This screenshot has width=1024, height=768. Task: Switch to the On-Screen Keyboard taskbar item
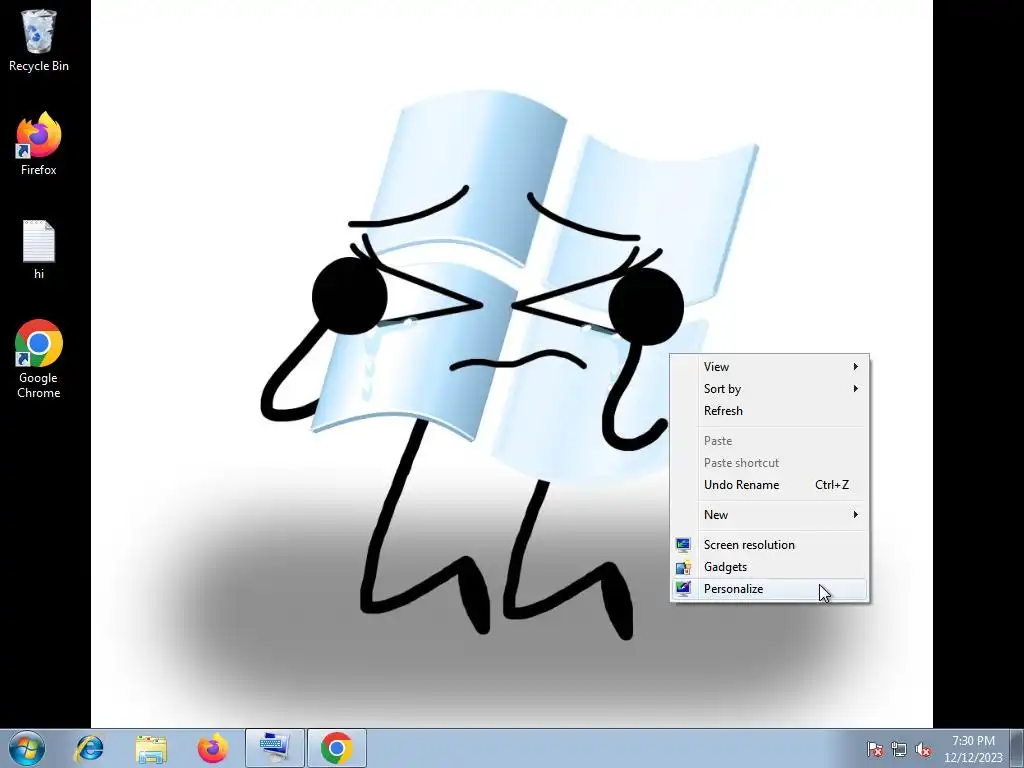tap(274, 748)
